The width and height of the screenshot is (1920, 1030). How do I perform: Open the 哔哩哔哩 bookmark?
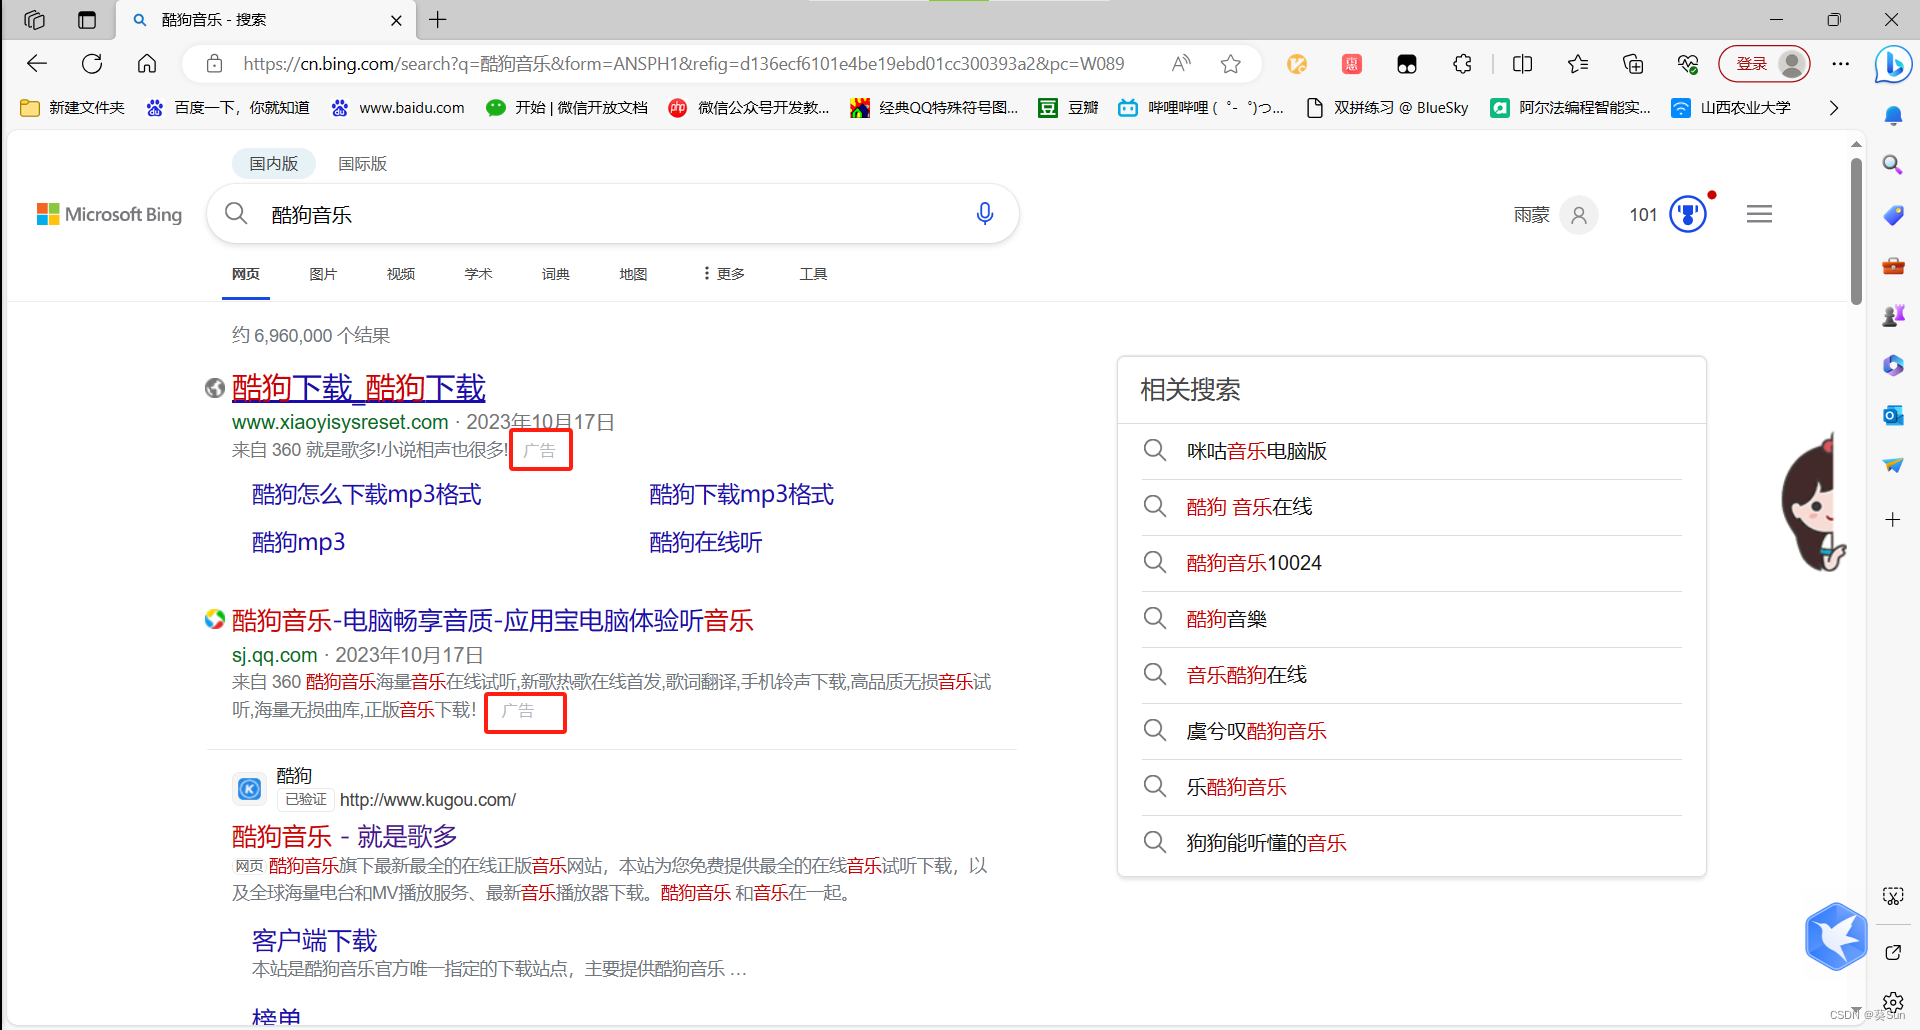1202,107
